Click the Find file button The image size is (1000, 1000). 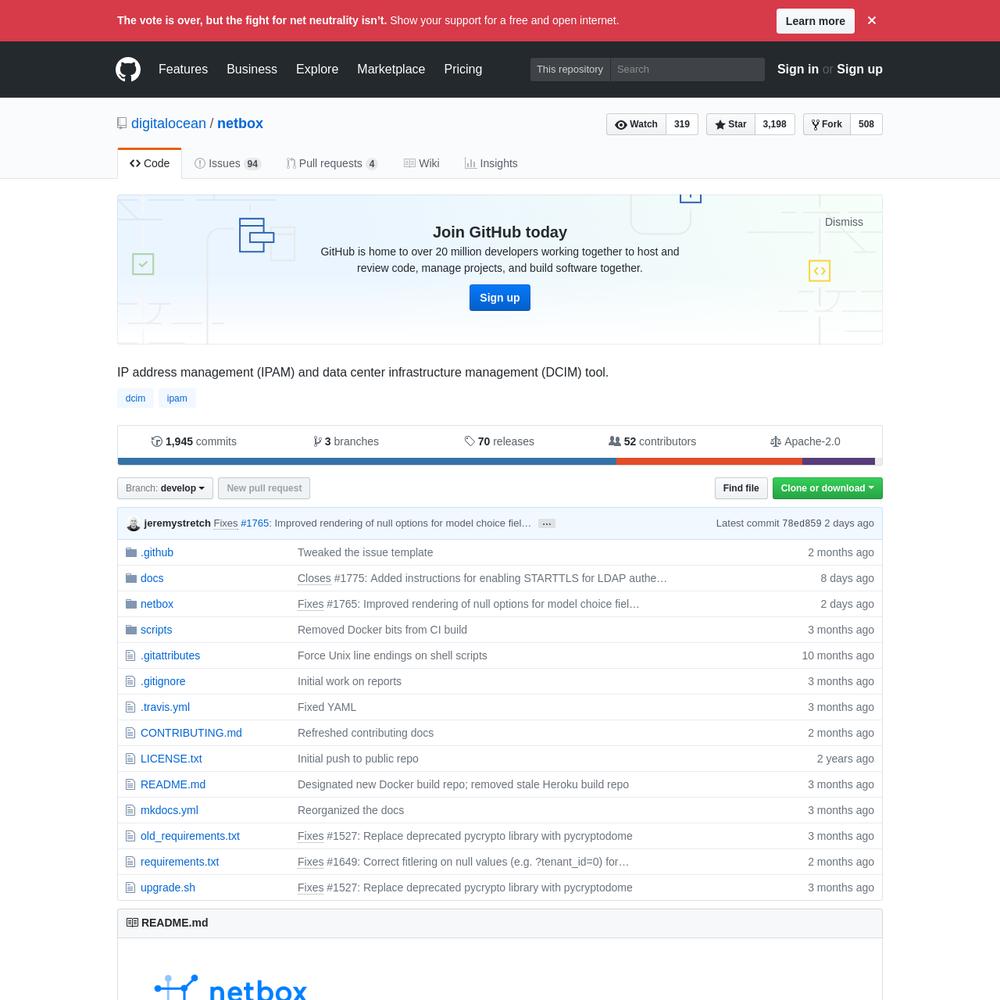click(x=740, y=489)
